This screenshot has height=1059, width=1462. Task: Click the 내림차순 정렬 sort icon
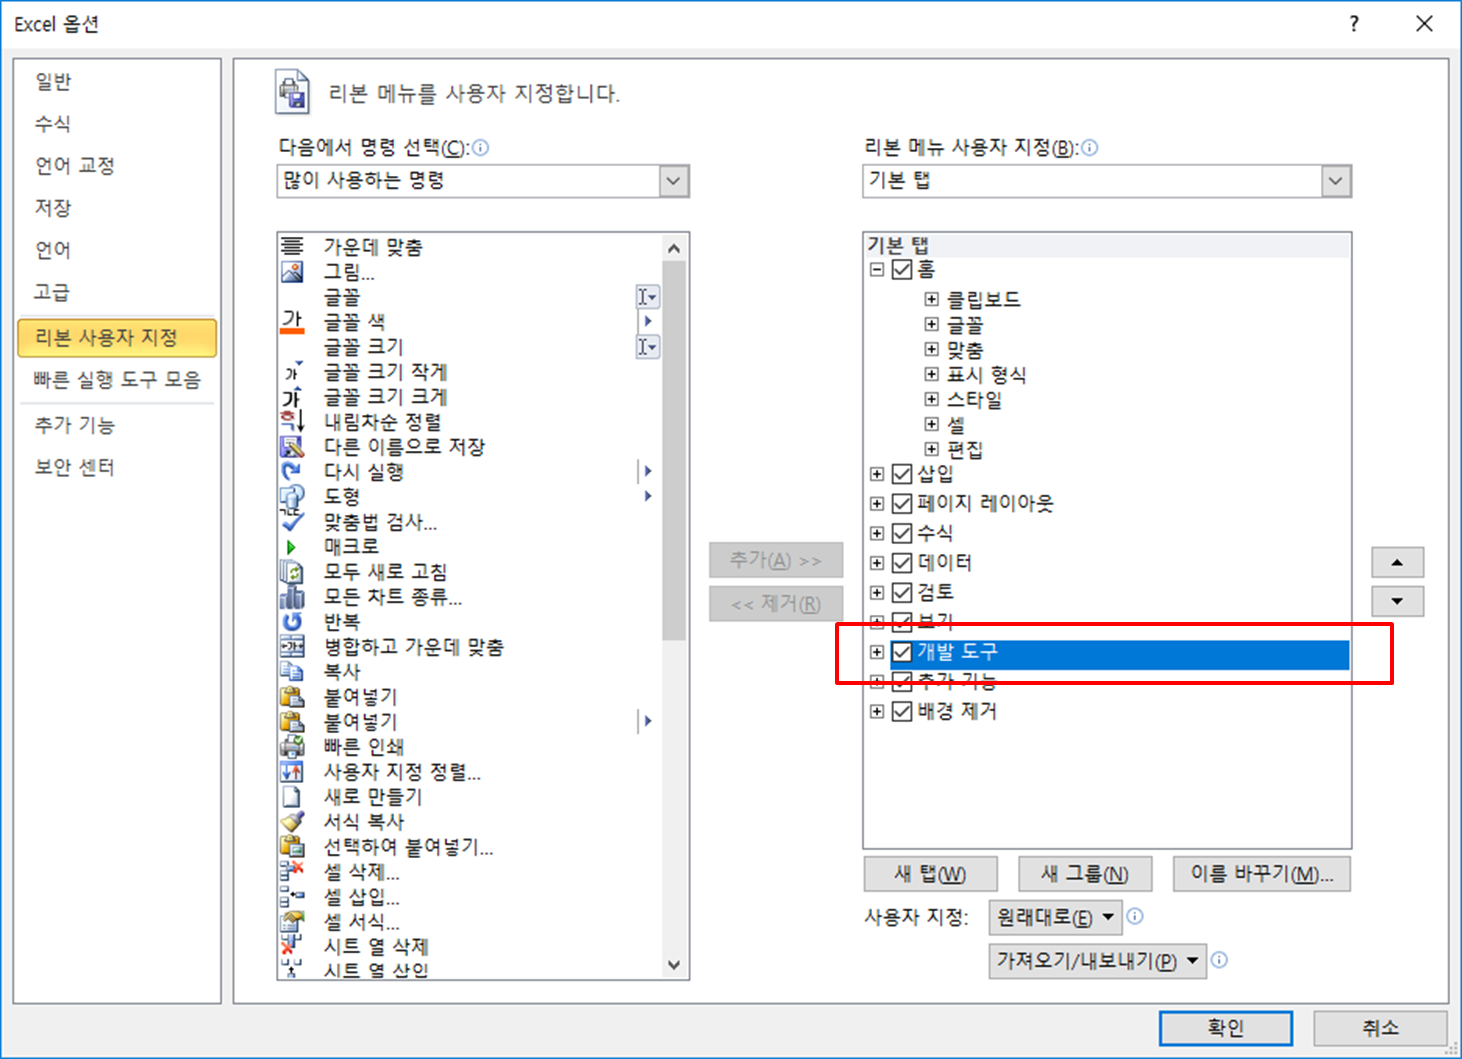pos(292,421)
